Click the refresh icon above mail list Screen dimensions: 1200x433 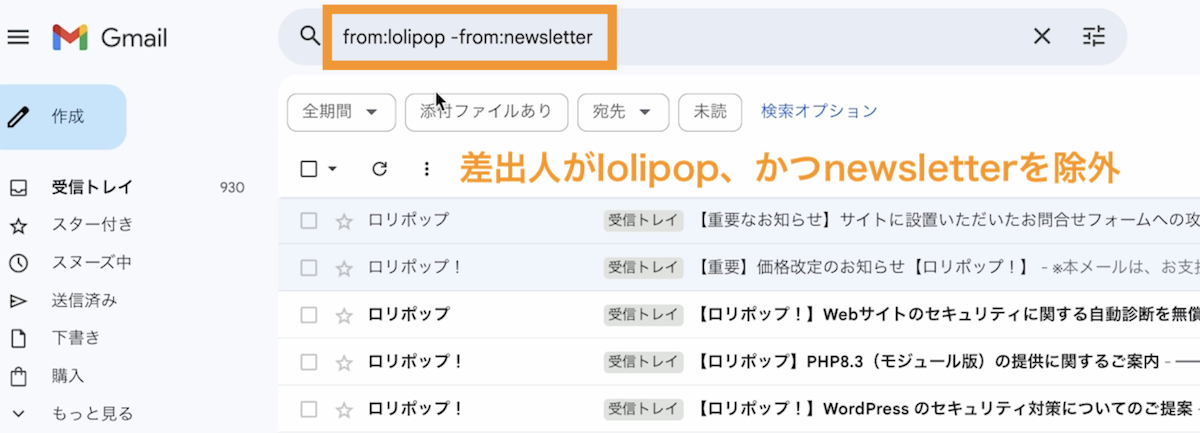click(379, 169)
